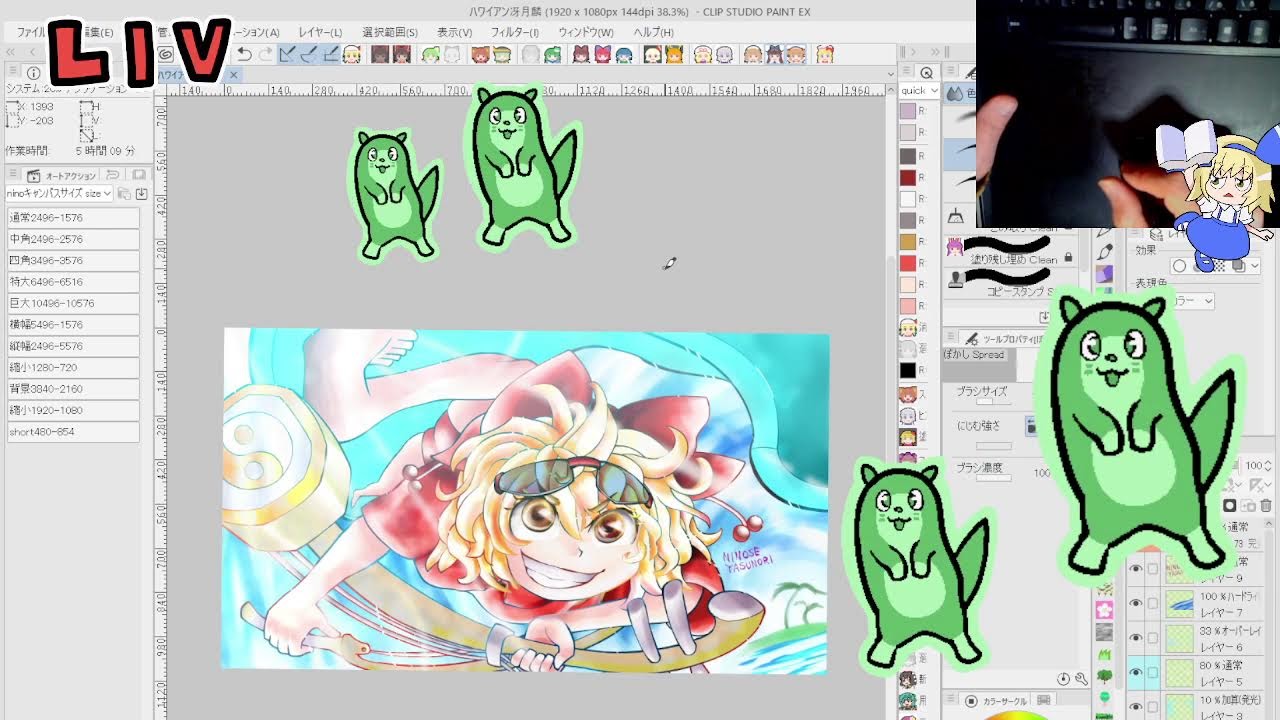Hide layer 3 with the eye icon
1280x720 pixels.
coord(1135,707)
